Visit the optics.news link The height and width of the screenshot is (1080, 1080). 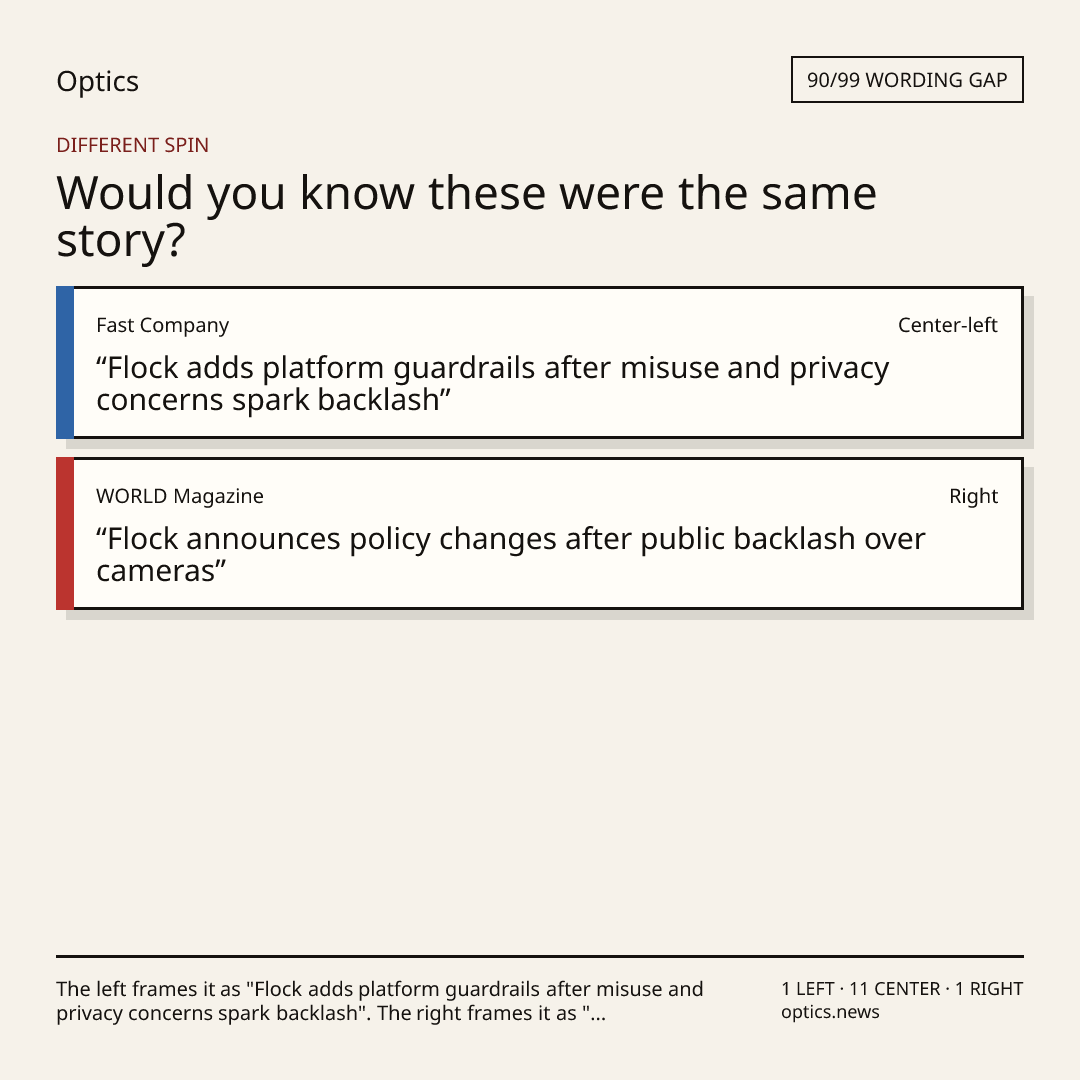830,1012
